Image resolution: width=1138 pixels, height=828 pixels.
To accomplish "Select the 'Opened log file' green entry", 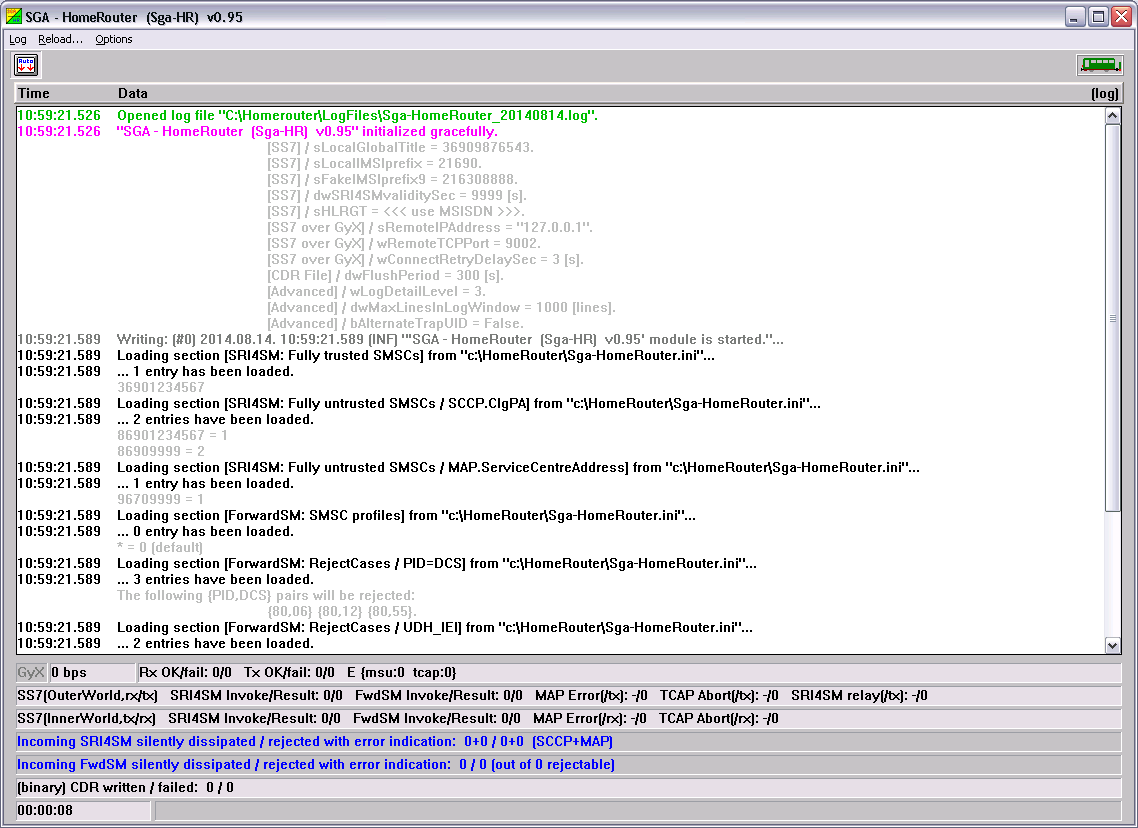I will (x=357, y=116).
